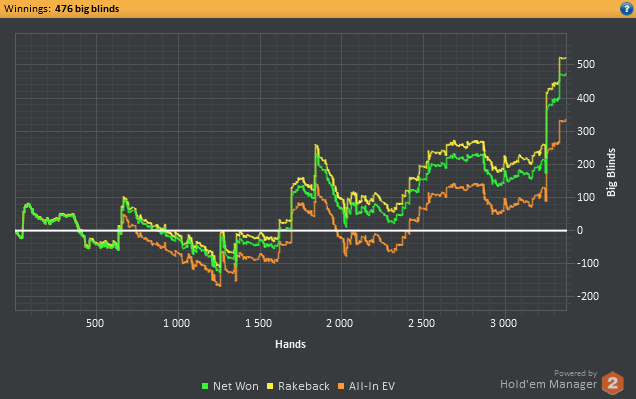Image resolution: width=636 pixels, height=399 pixels.
Task: Click the Hold'em Manager 2 logo
Action: pyautogui.click(x=612, y=383)
